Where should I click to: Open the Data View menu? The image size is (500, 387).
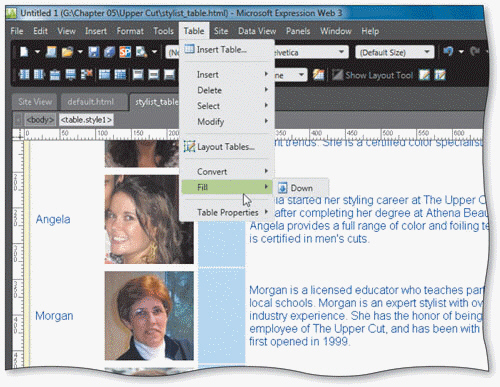point(257,31)
